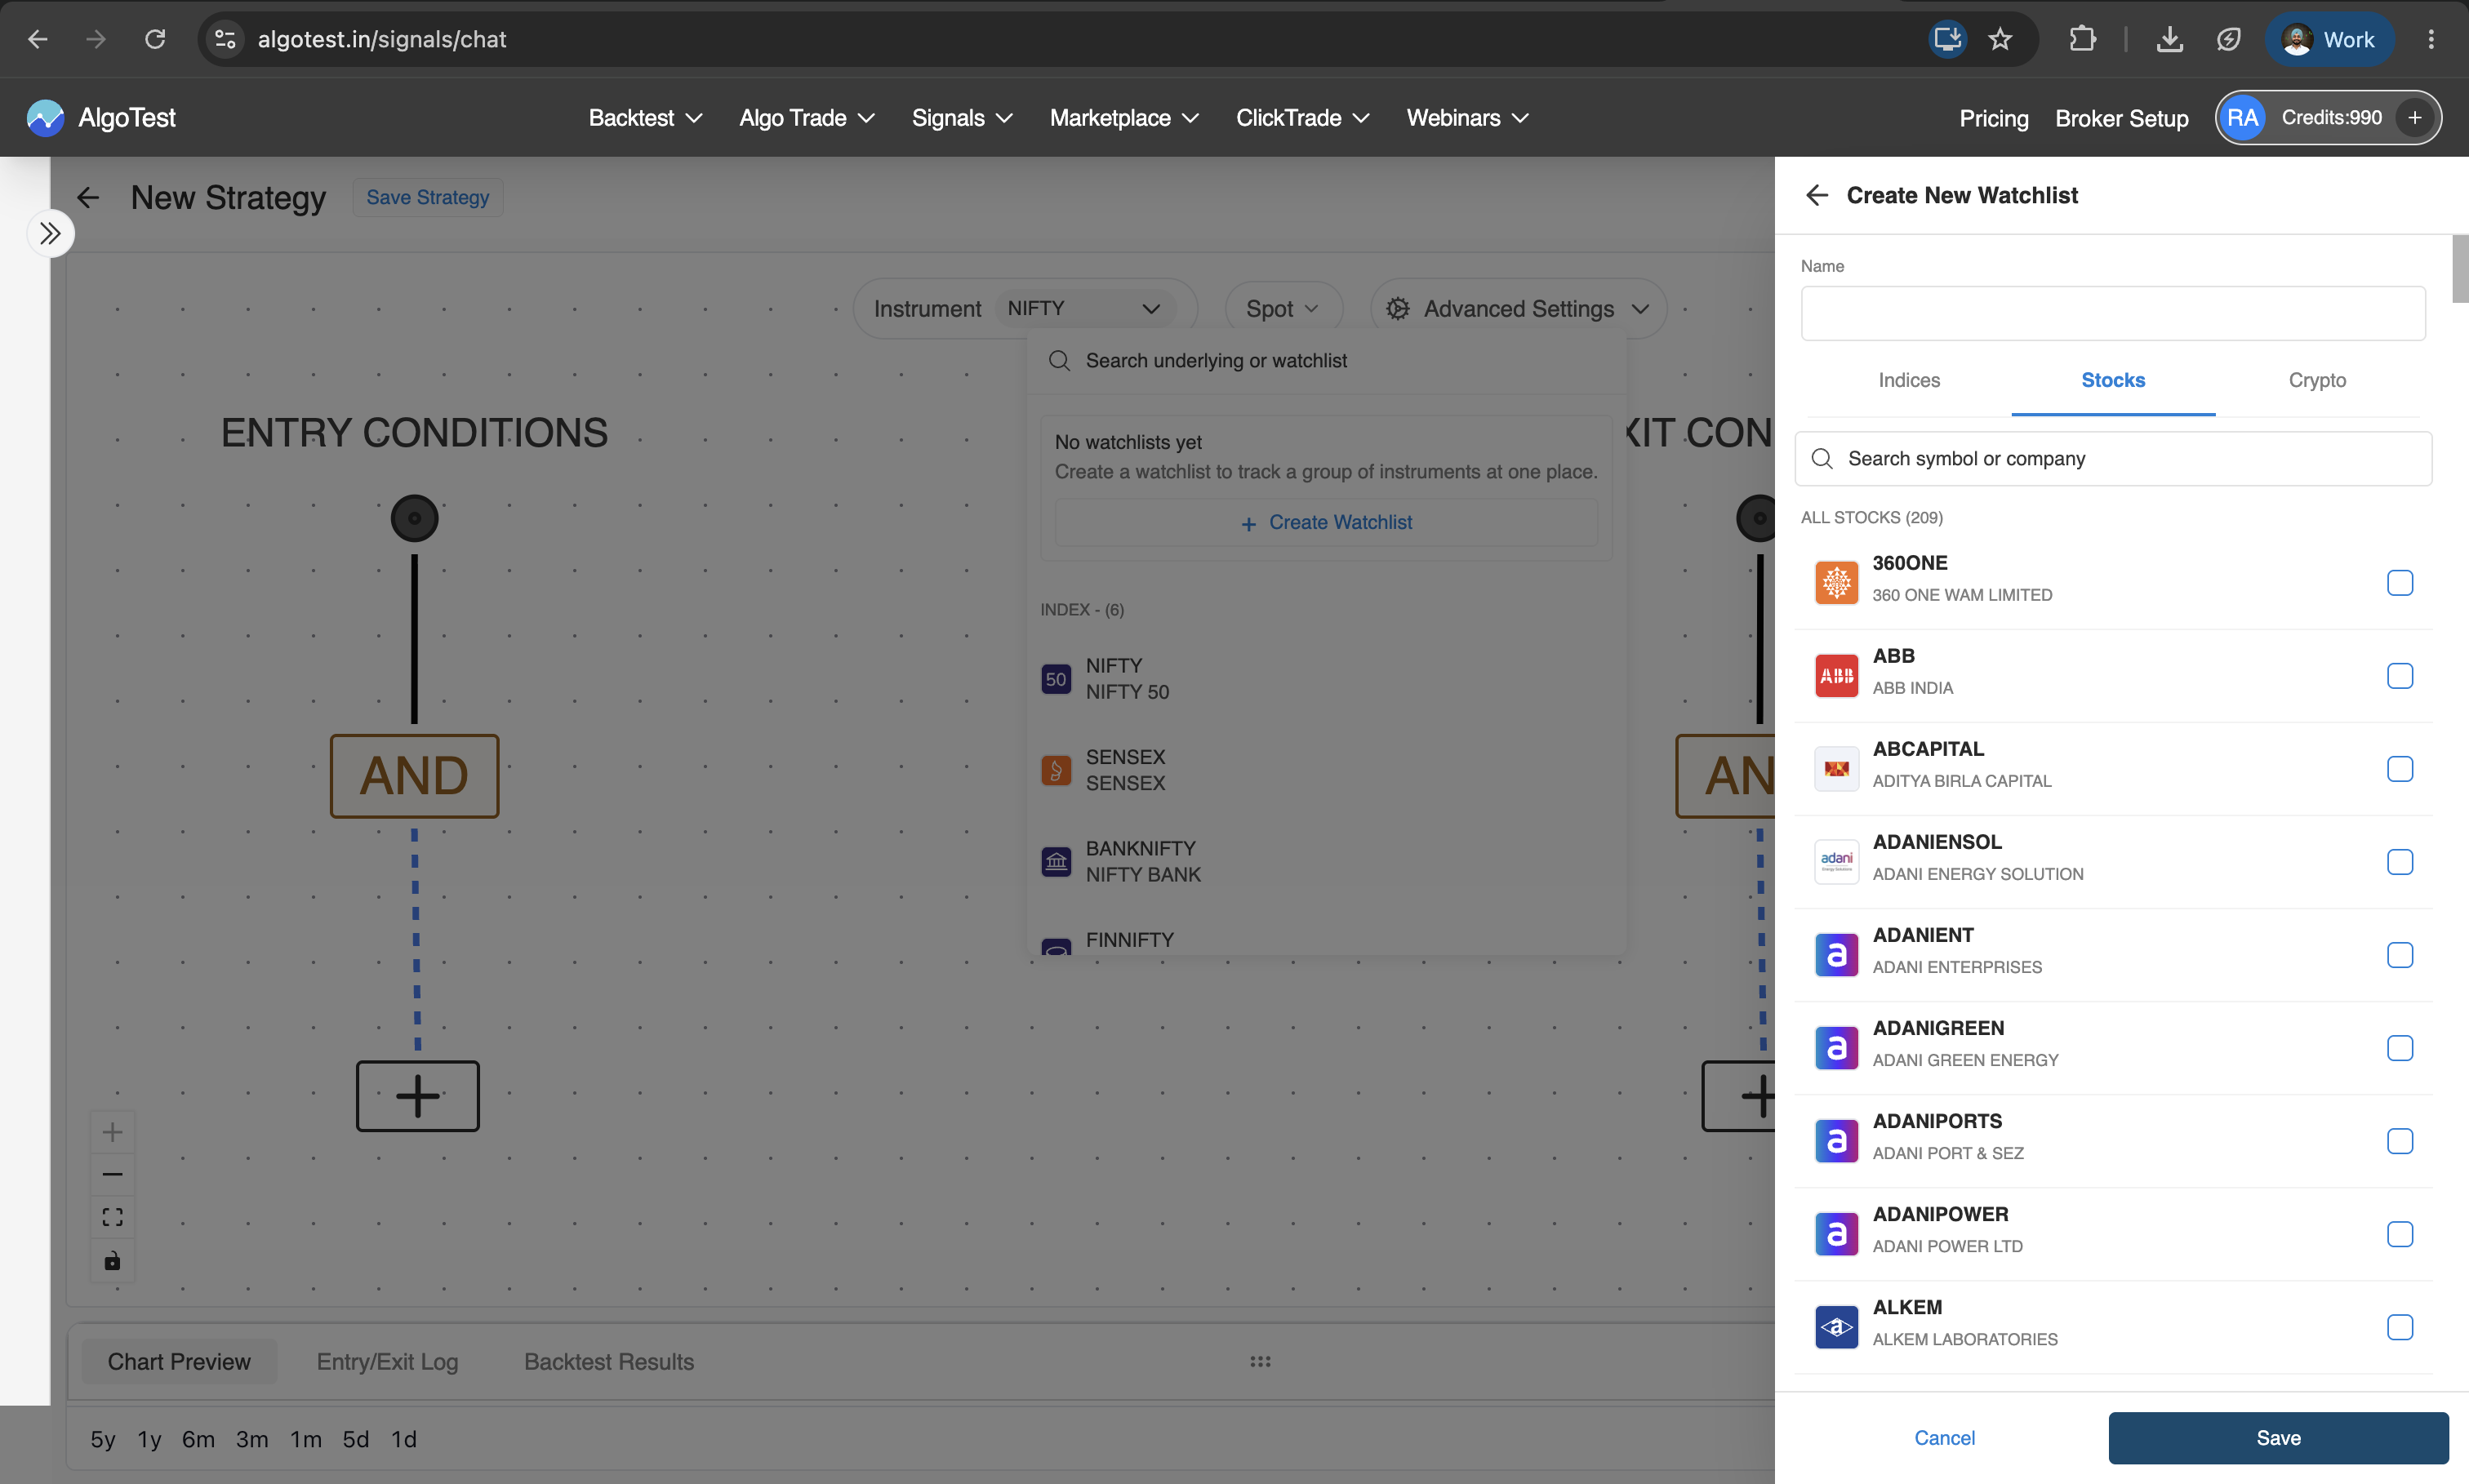Viewport: 2469px width, 1484px height.
Task: Open Instrument NIFTY dropdown
Action: (1086, 308)
